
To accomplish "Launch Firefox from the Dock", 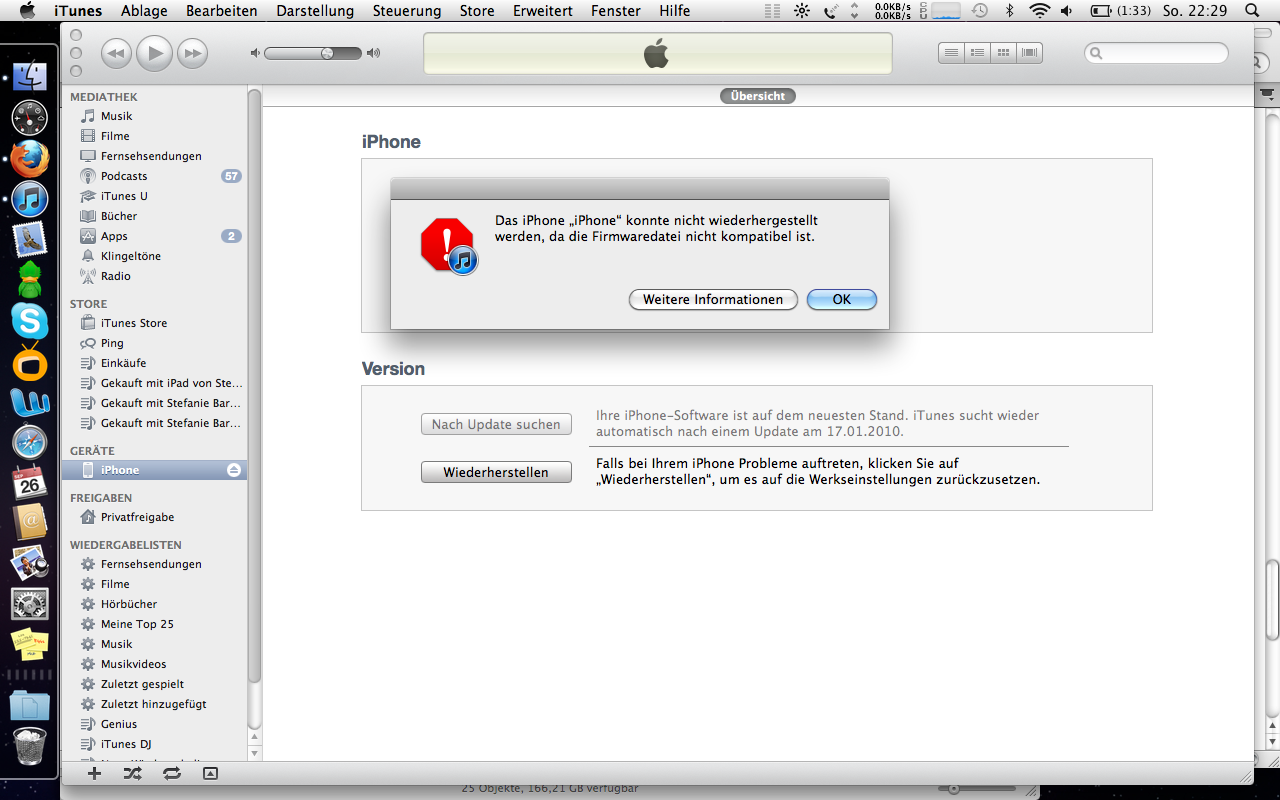I will click(x=30, y=159).
